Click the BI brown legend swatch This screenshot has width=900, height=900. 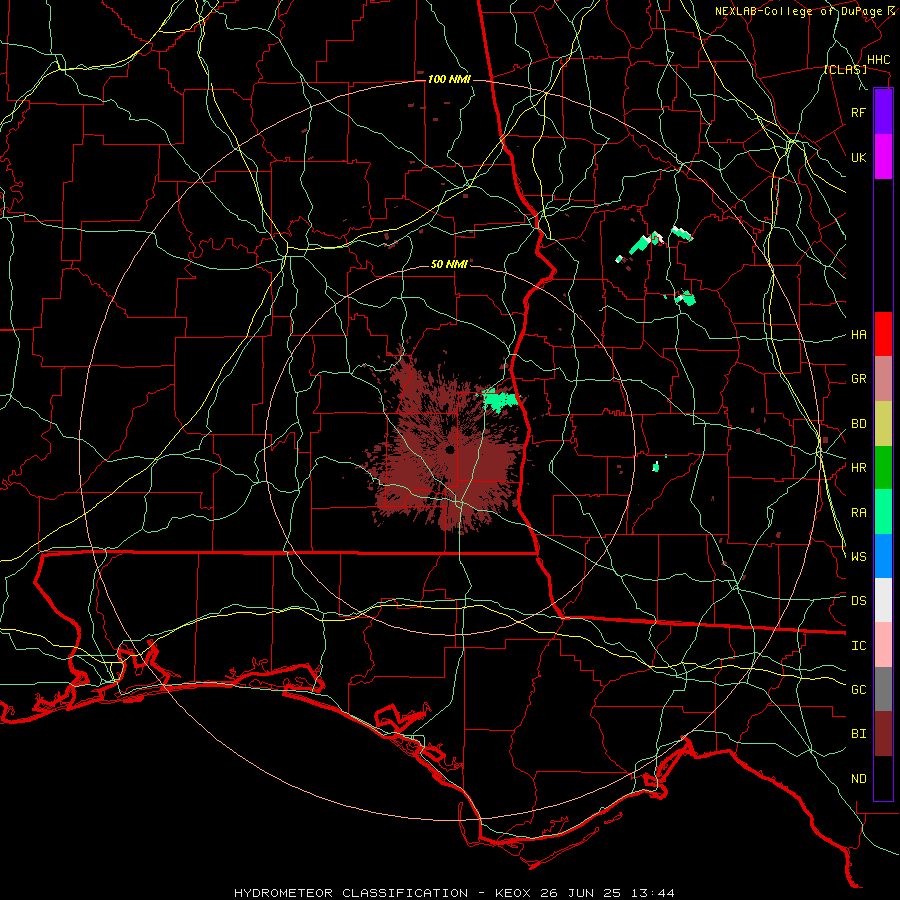pos(883,734)
